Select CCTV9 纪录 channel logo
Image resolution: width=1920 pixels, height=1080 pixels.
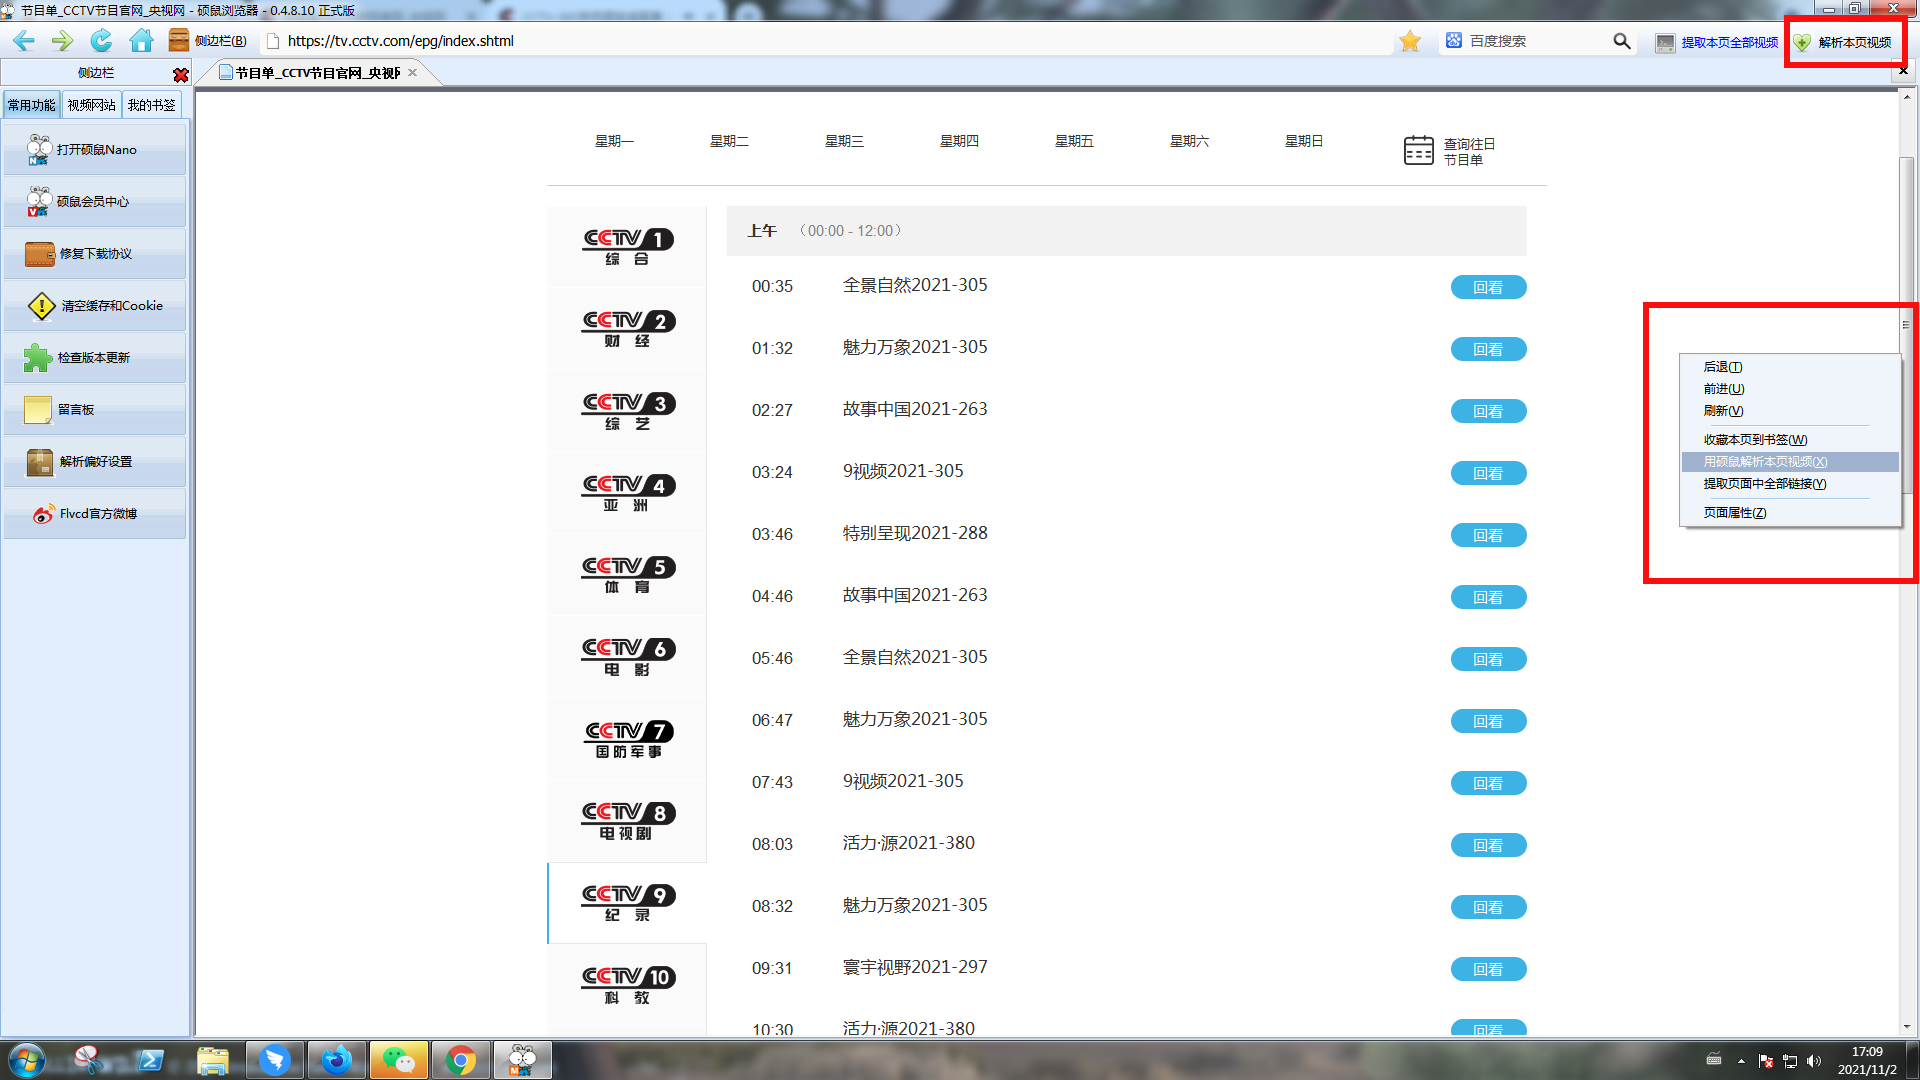628,903
